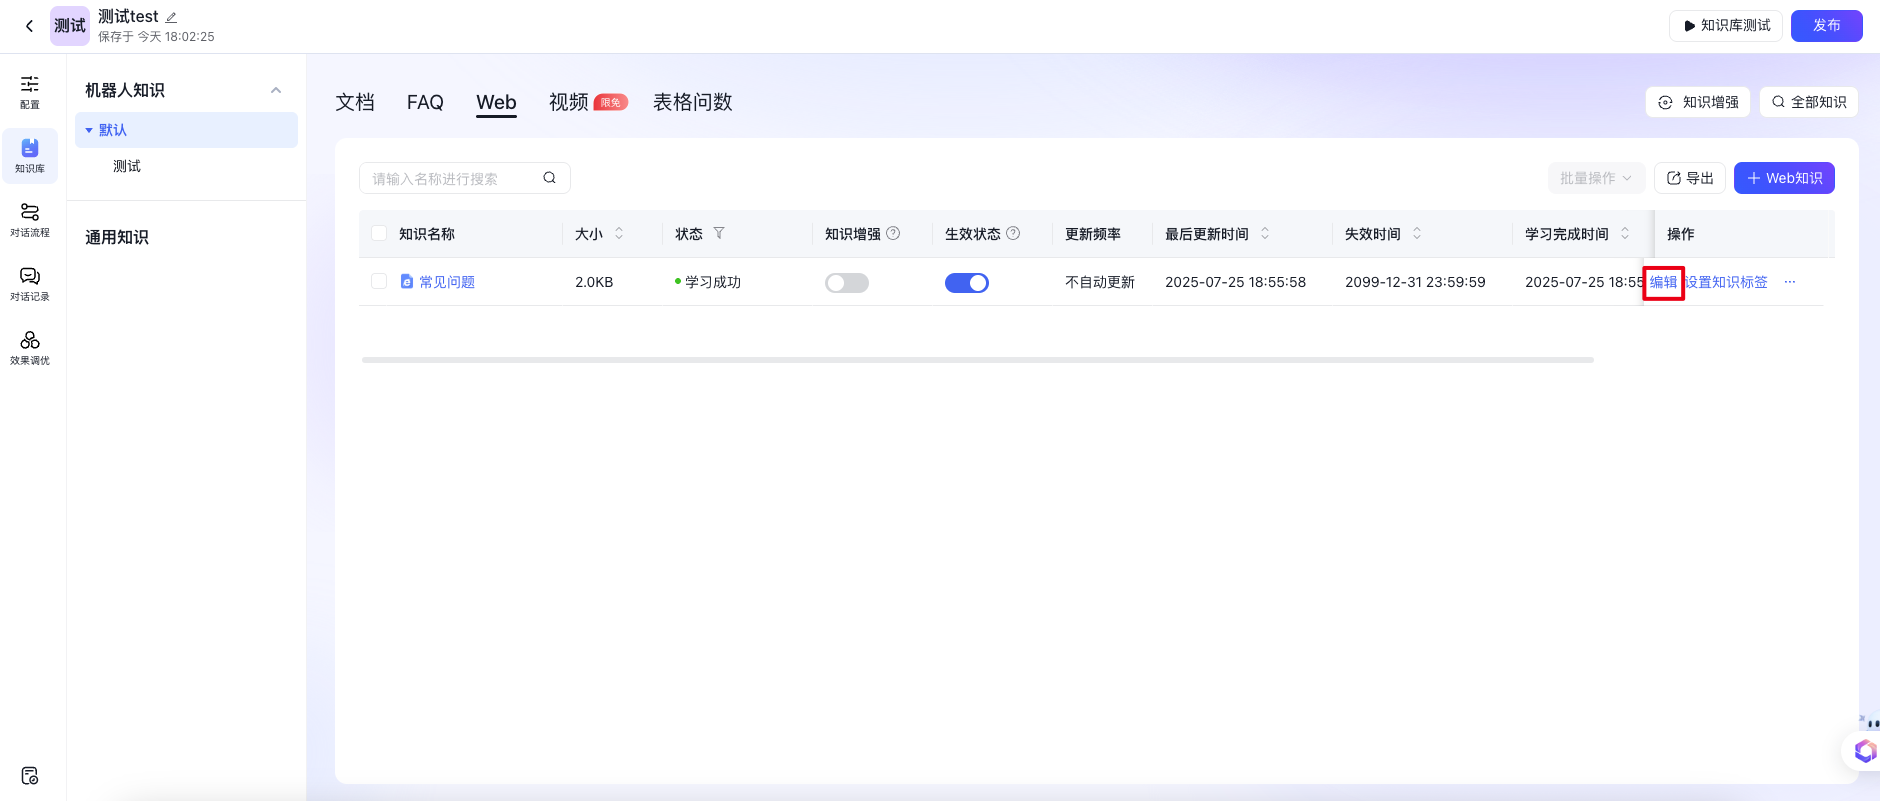Edit the name 测试test with pencil icon
The width and height of the screenshot is (1880, 801).
click(x=171, y=17)
